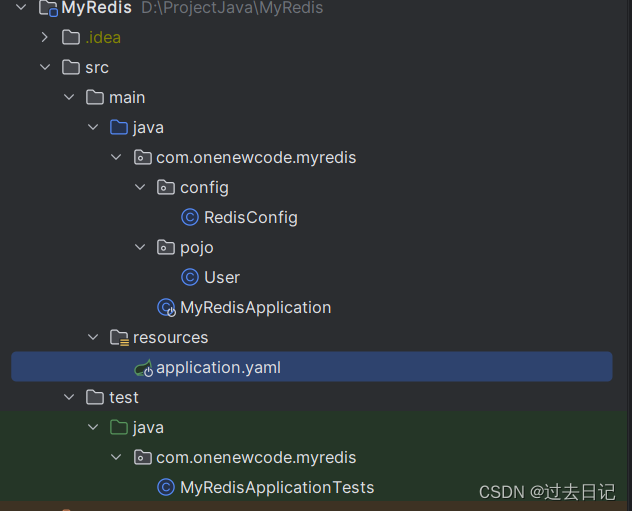The width and height of the screenshot is (632, 511).
Task: Click the config package icon
Action: coord(166,187)
